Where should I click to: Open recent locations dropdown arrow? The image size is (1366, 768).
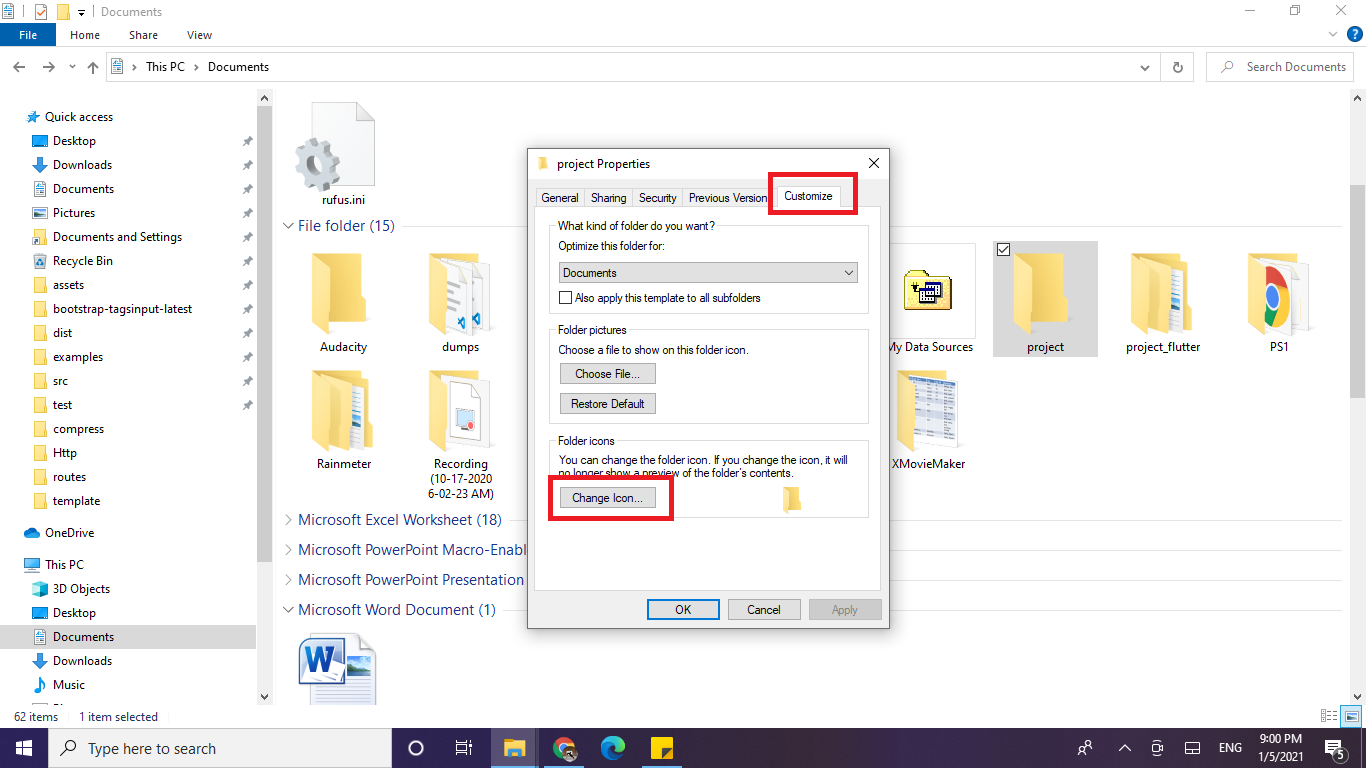coord(72,67)
